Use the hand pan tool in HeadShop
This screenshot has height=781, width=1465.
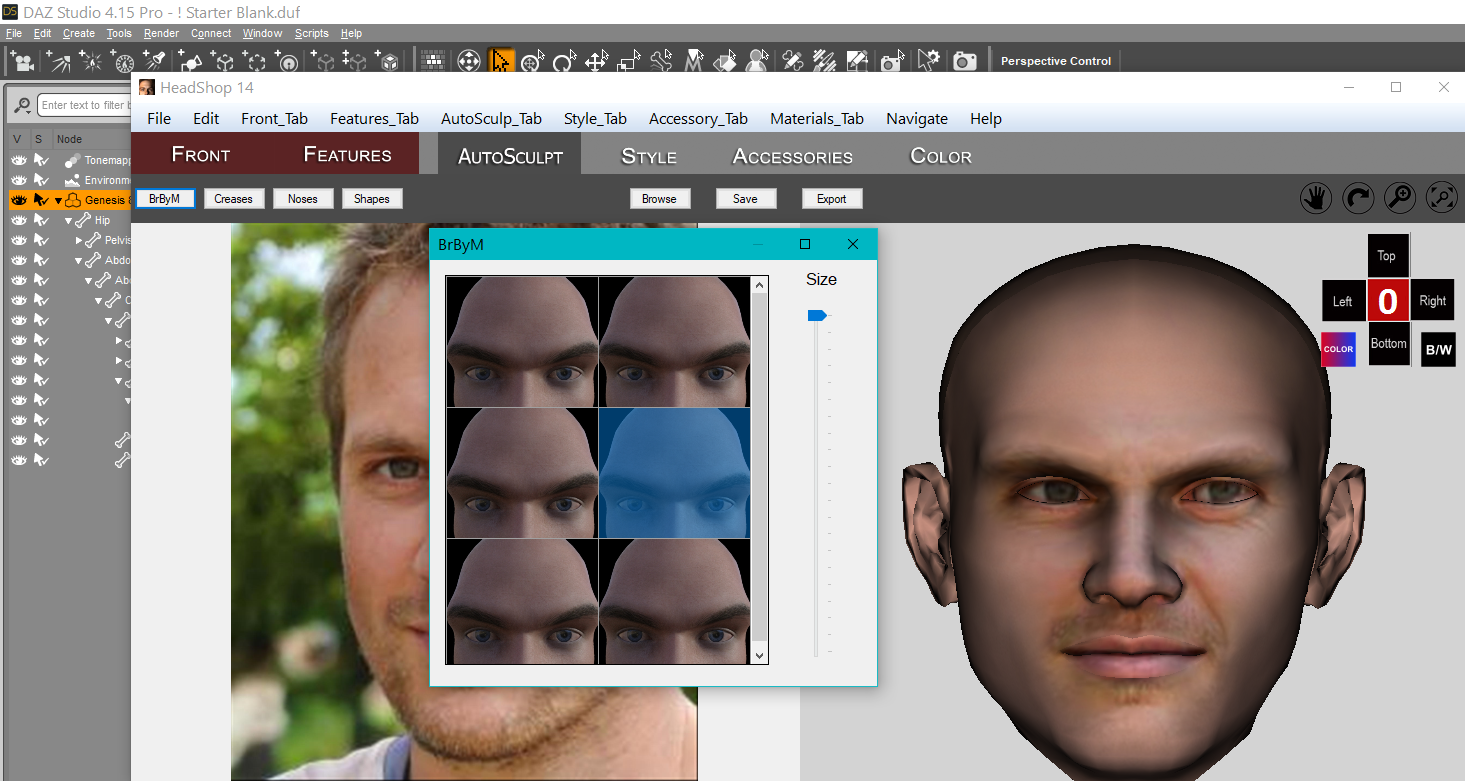[1315, 198]
